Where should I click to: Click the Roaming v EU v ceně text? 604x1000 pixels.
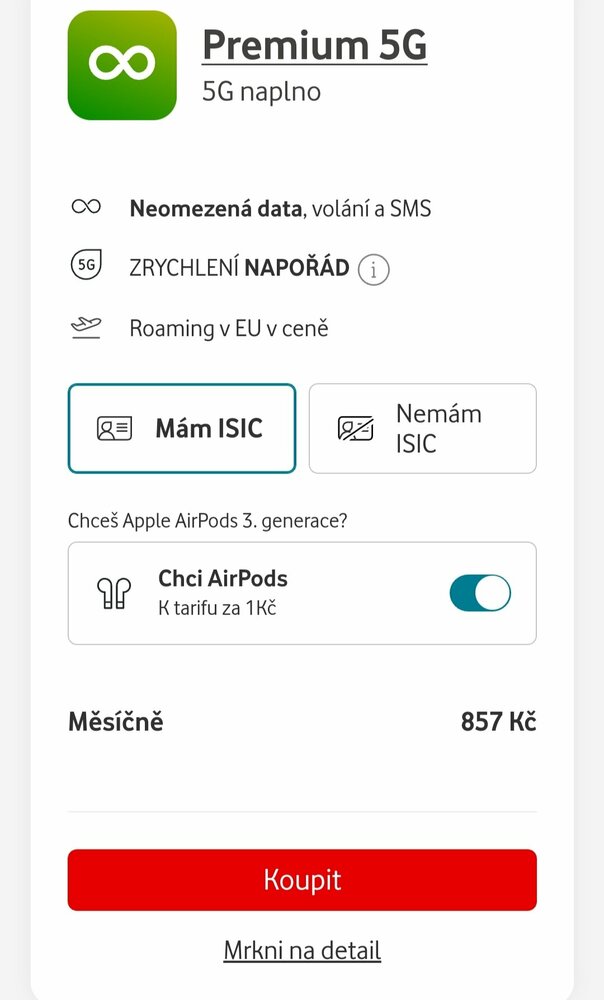tap(229, 328)
